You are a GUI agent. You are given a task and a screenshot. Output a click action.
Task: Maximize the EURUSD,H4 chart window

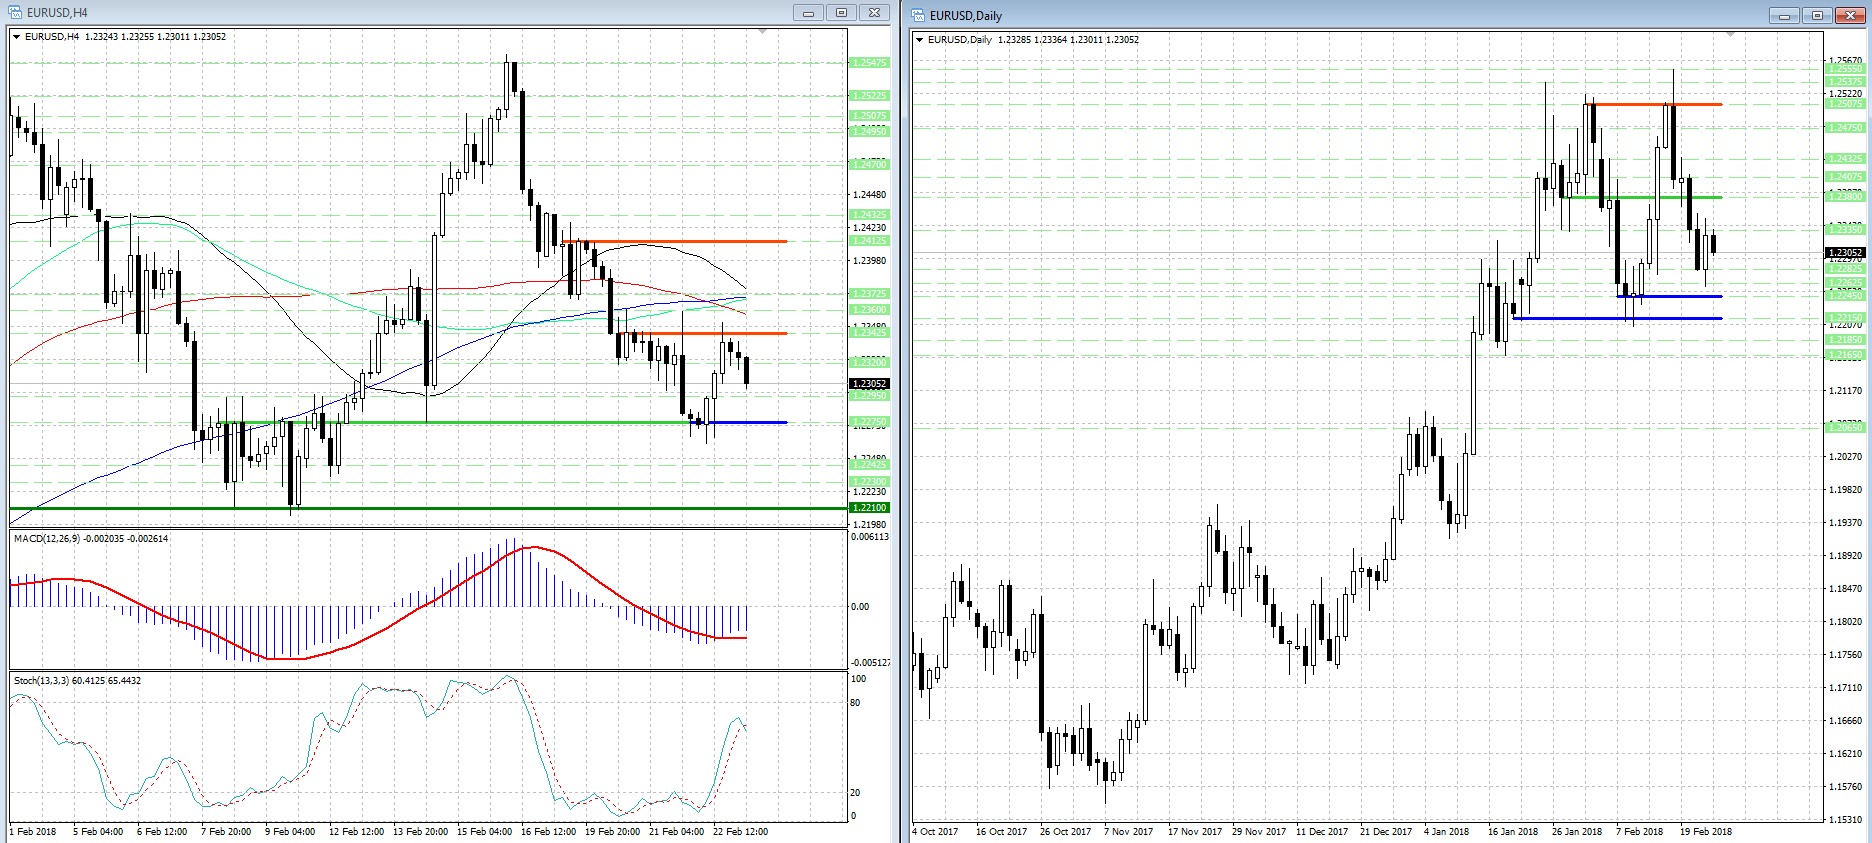coord(841,13)
